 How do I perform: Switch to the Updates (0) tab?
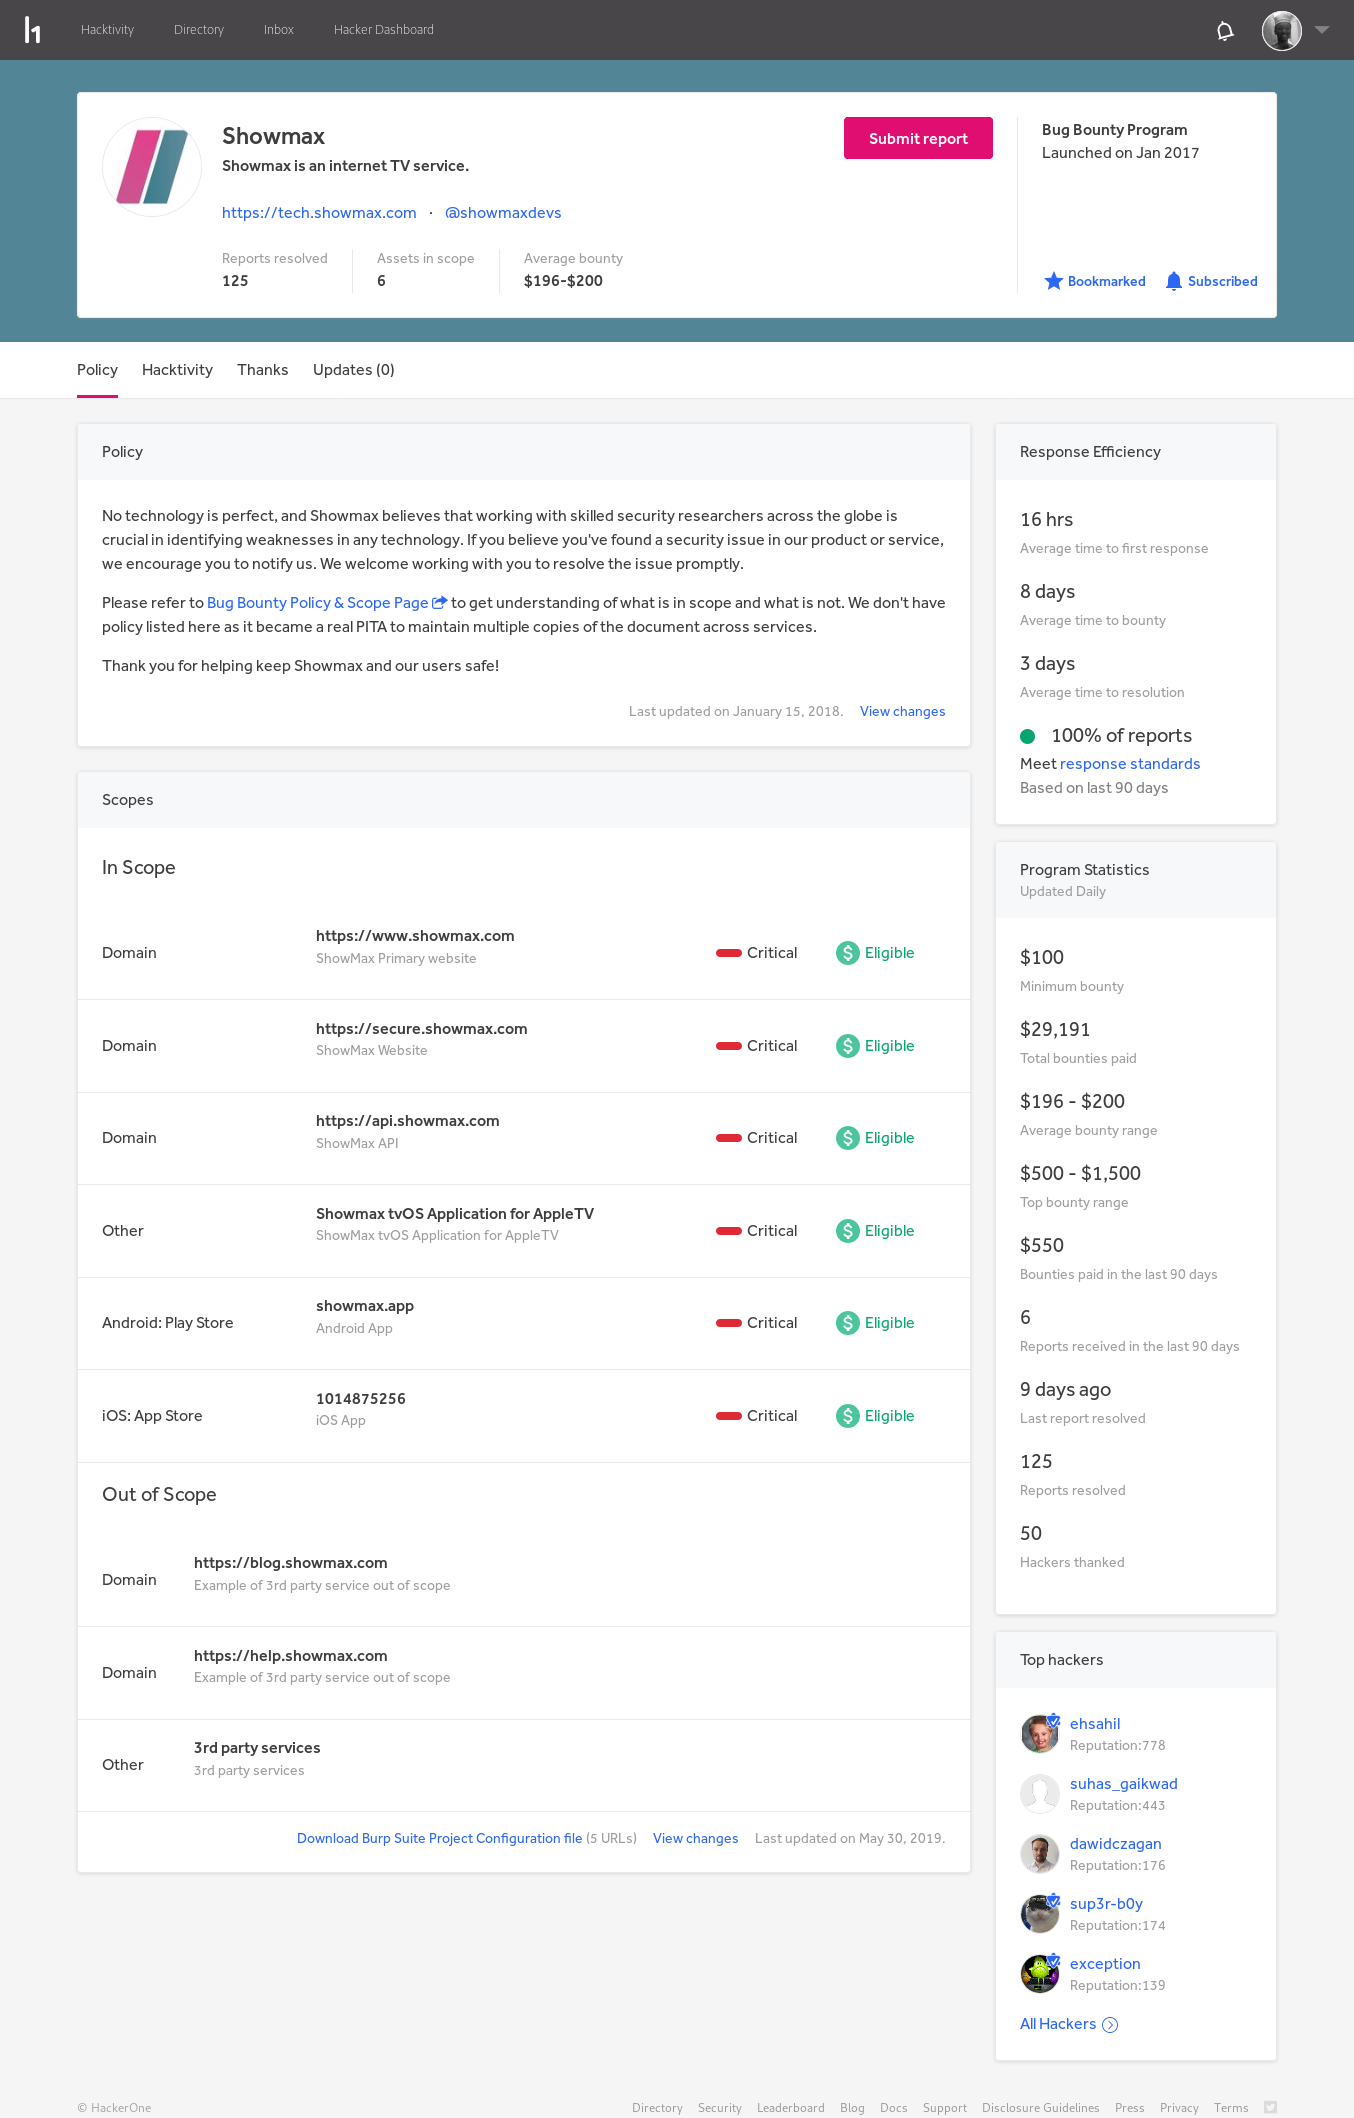[354, 370]
